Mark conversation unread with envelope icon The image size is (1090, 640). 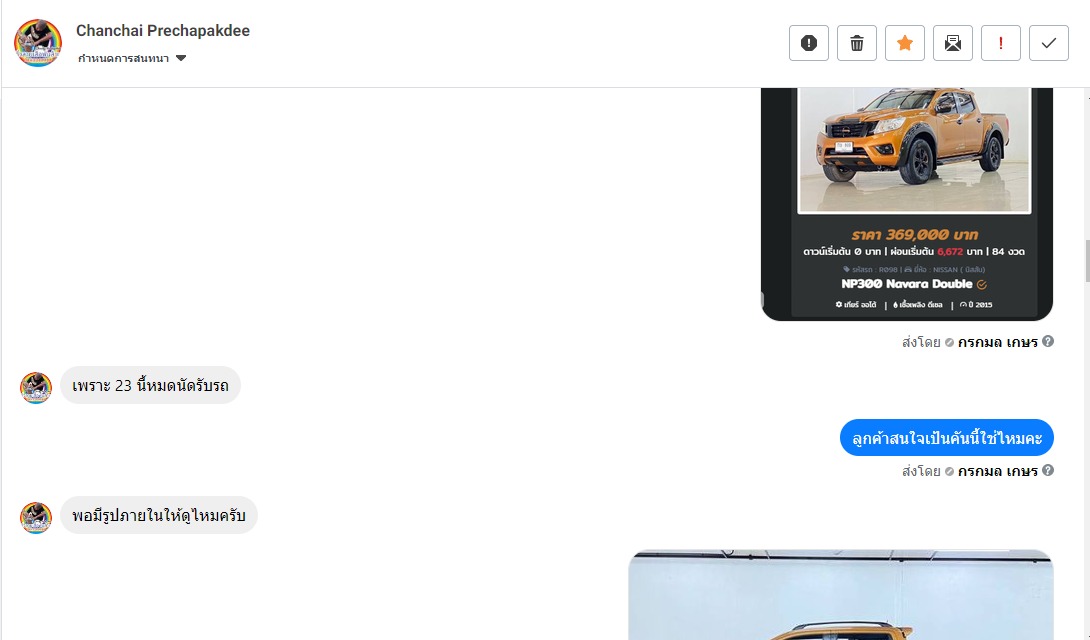click(952, 43)
